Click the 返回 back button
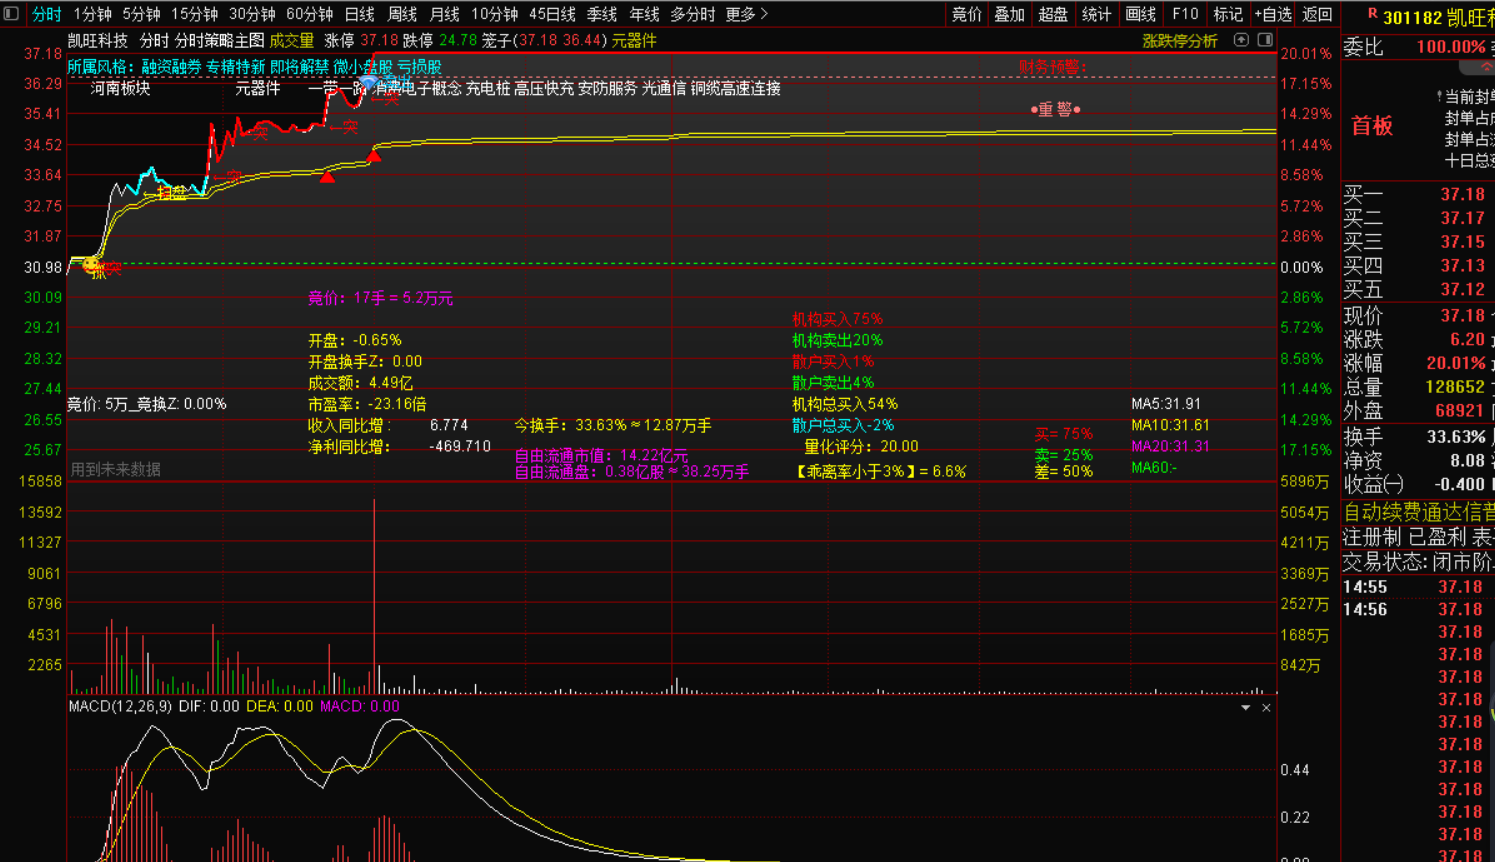 click(1317, 14)
